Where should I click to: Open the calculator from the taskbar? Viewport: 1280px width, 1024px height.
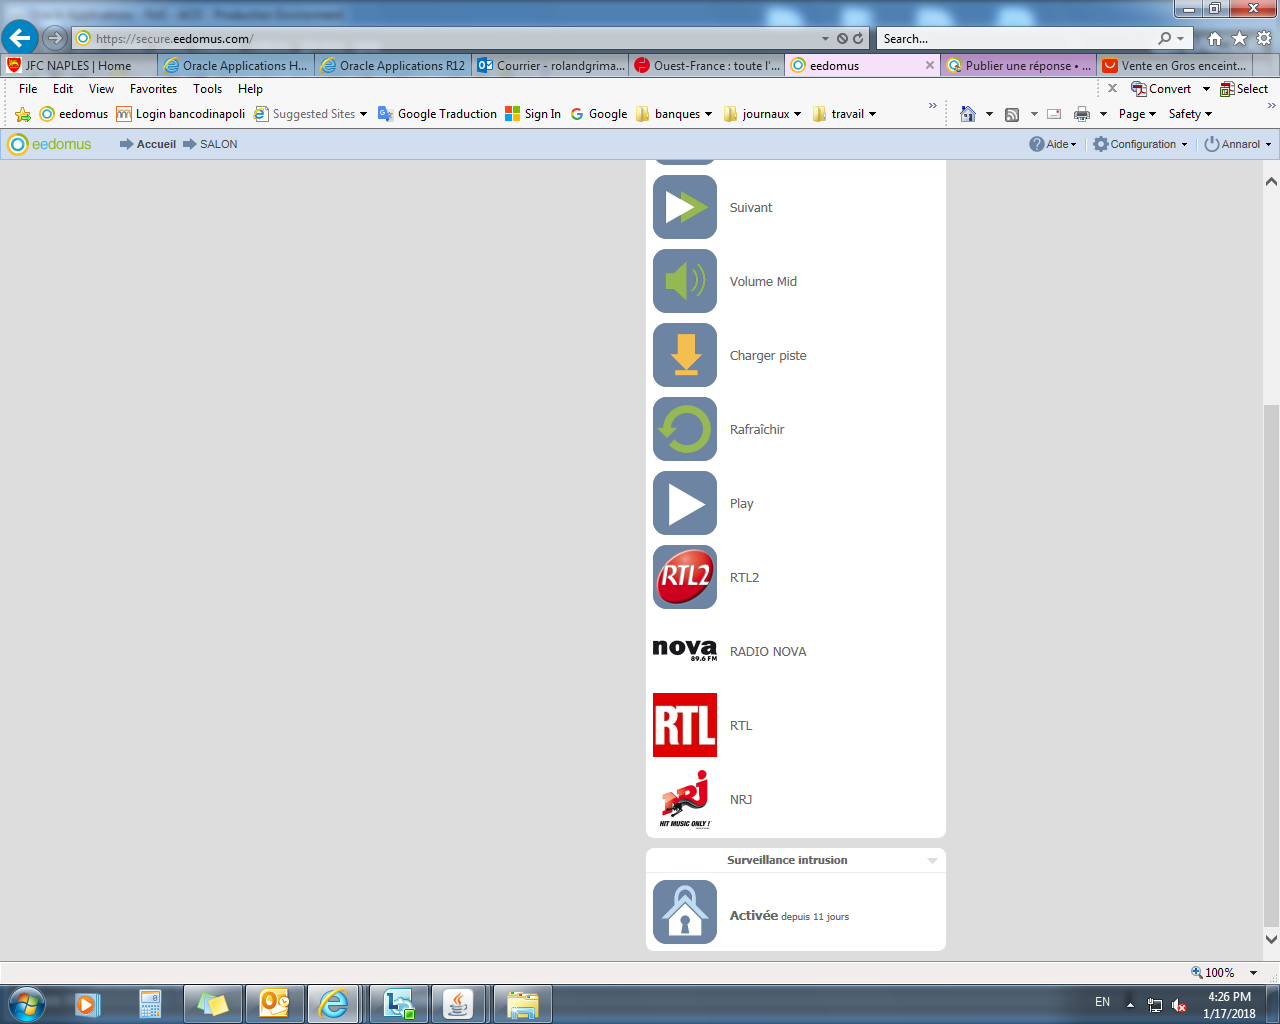tap(150, 1004)
